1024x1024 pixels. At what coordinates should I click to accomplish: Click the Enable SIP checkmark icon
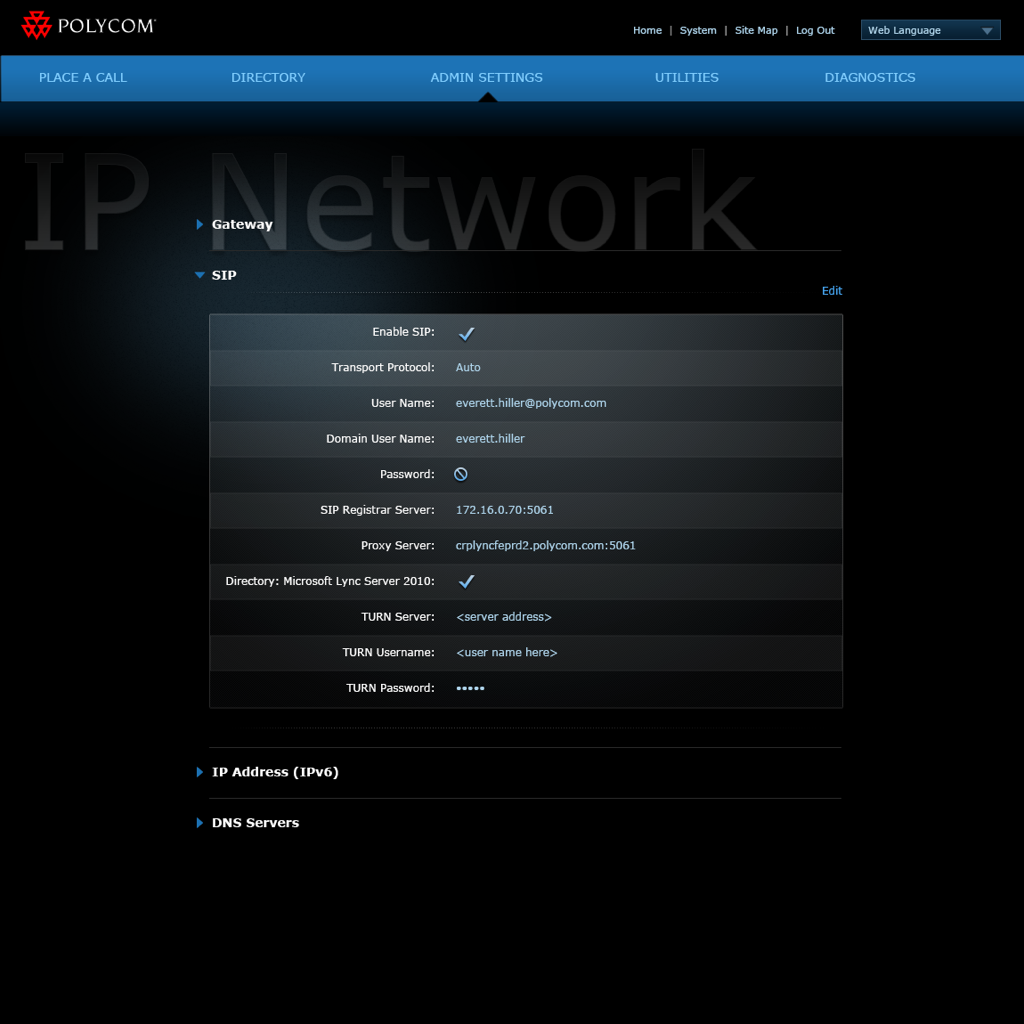(x=466, y=332)
